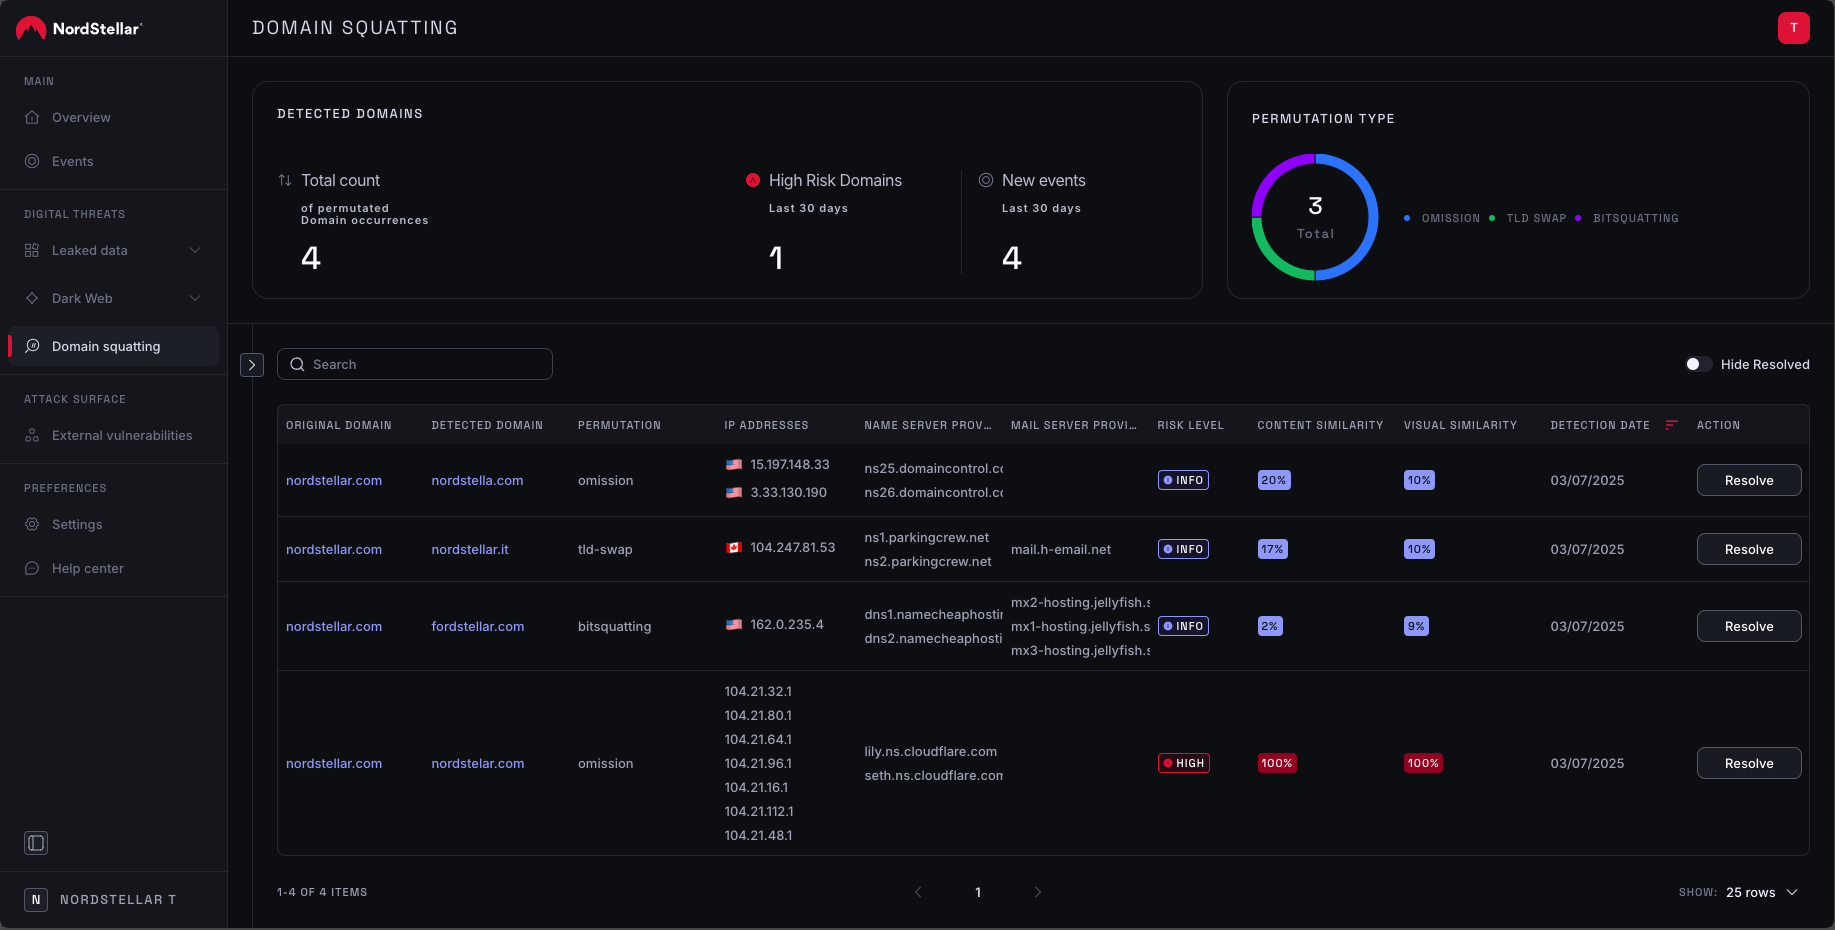Collapse sidebar using bottom panel icon
The width and height of the screenshot is (1835, 930).
pyautogui.click(x=36, y=843)
